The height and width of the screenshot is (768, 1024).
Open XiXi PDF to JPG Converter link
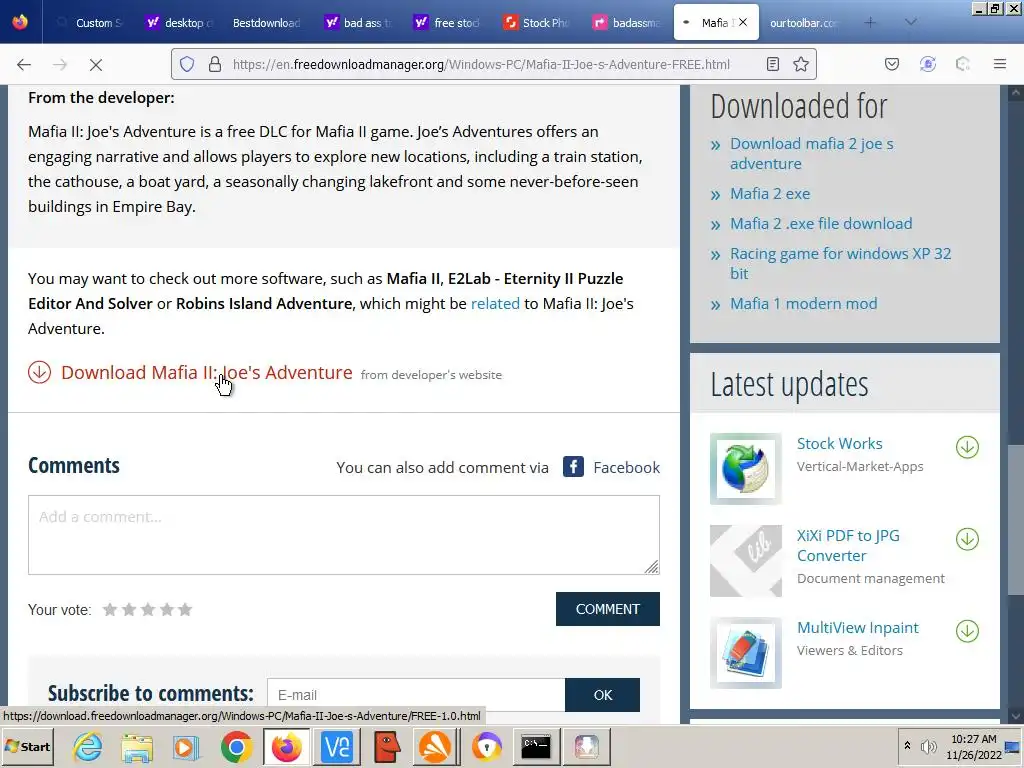pos(848,545)
